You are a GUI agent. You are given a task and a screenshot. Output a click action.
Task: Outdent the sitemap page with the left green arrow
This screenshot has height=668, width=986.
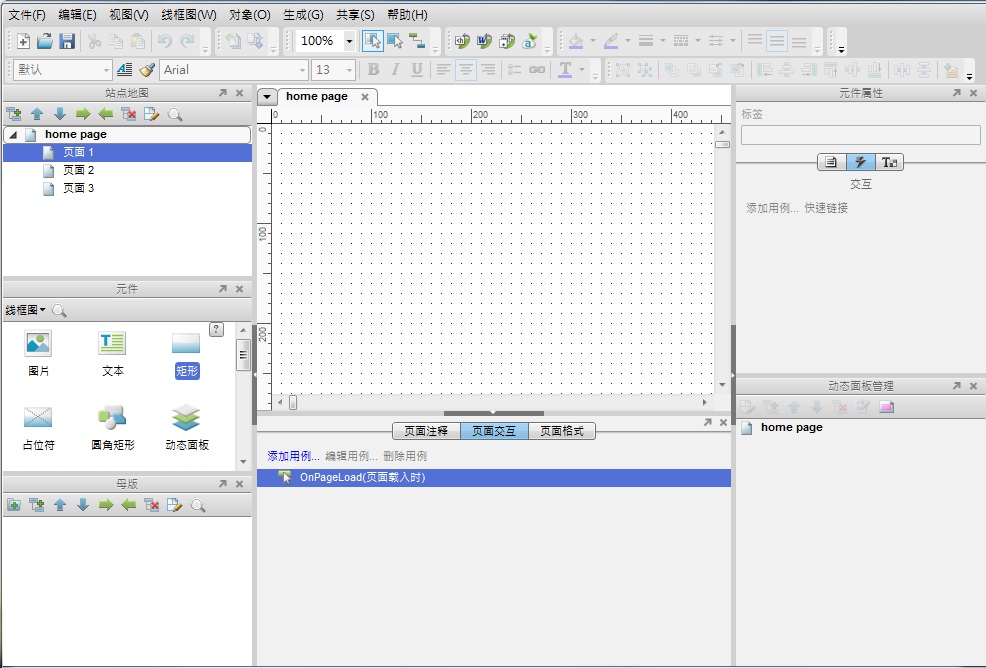coord(106,114)
